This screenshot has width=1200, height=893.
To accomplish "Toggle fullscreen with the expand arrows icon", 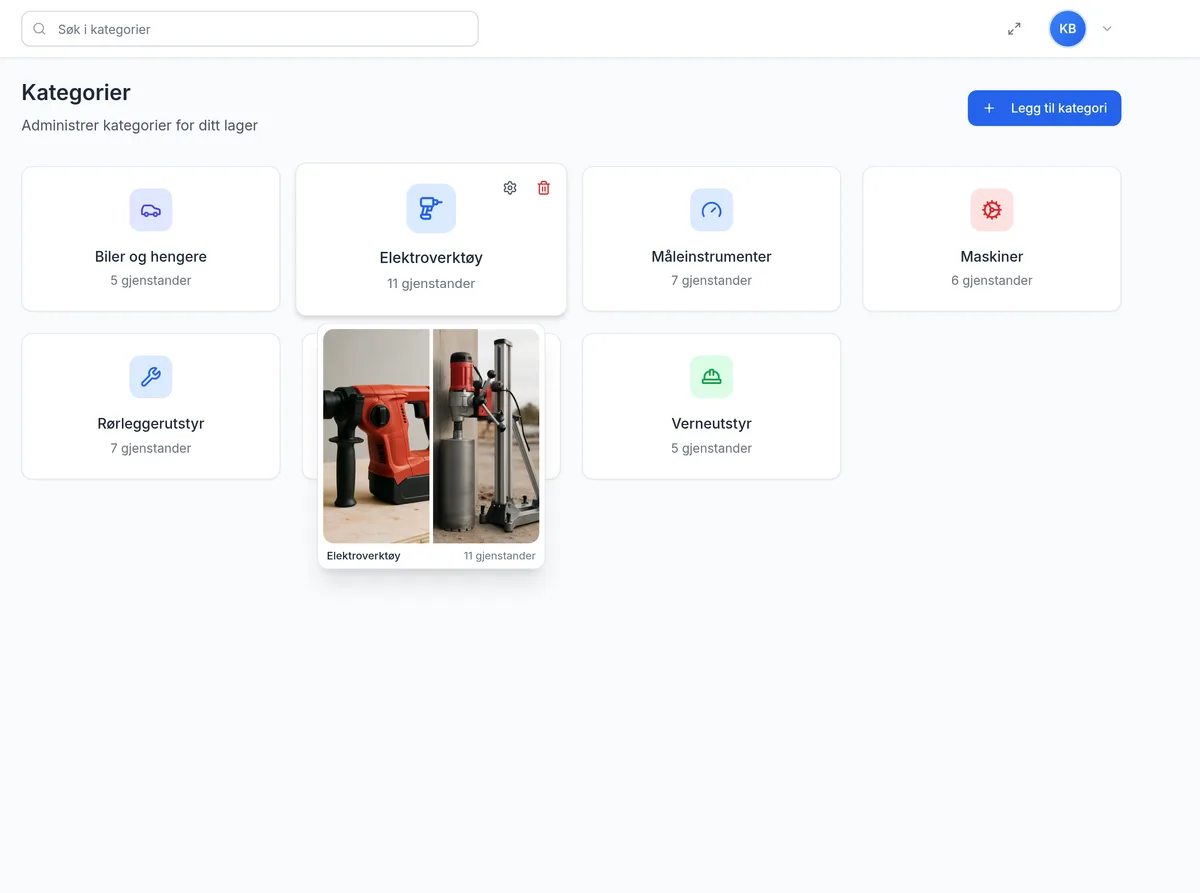I will click(1014, 29).
